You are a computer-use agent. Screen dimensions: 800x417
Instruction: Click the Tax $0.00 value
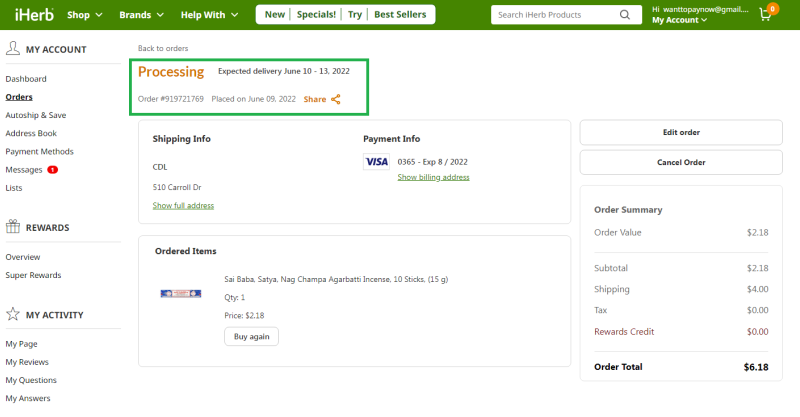(x=758, y=310)
